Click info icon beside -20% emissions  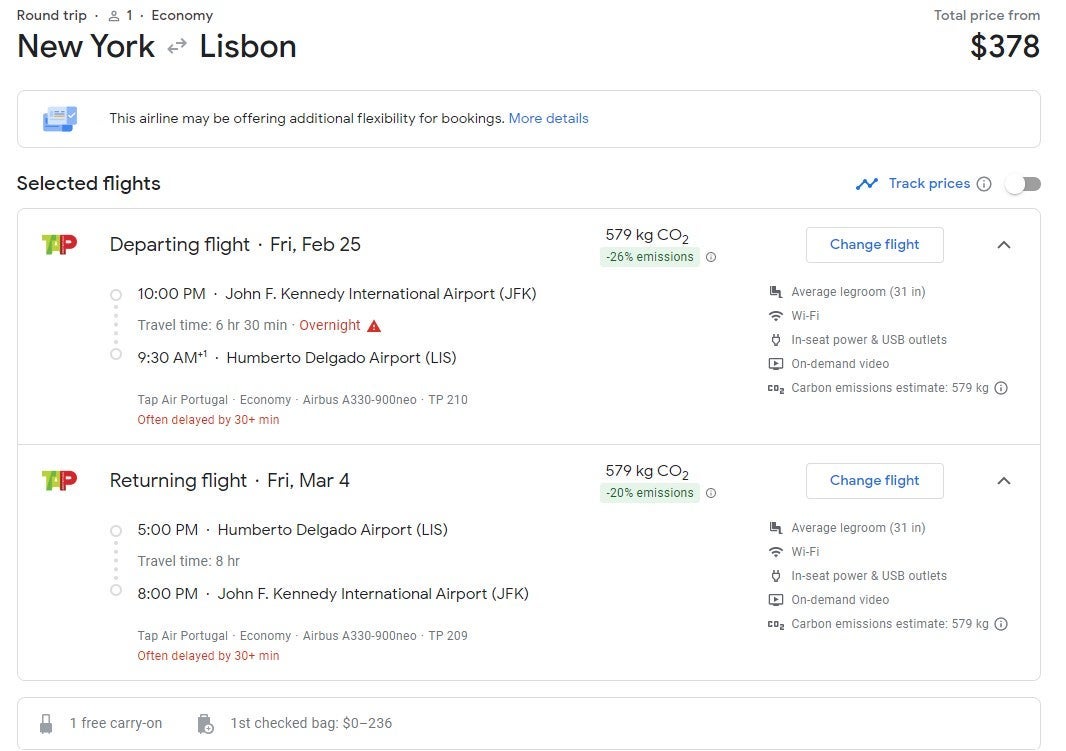[x=711, y=493]
